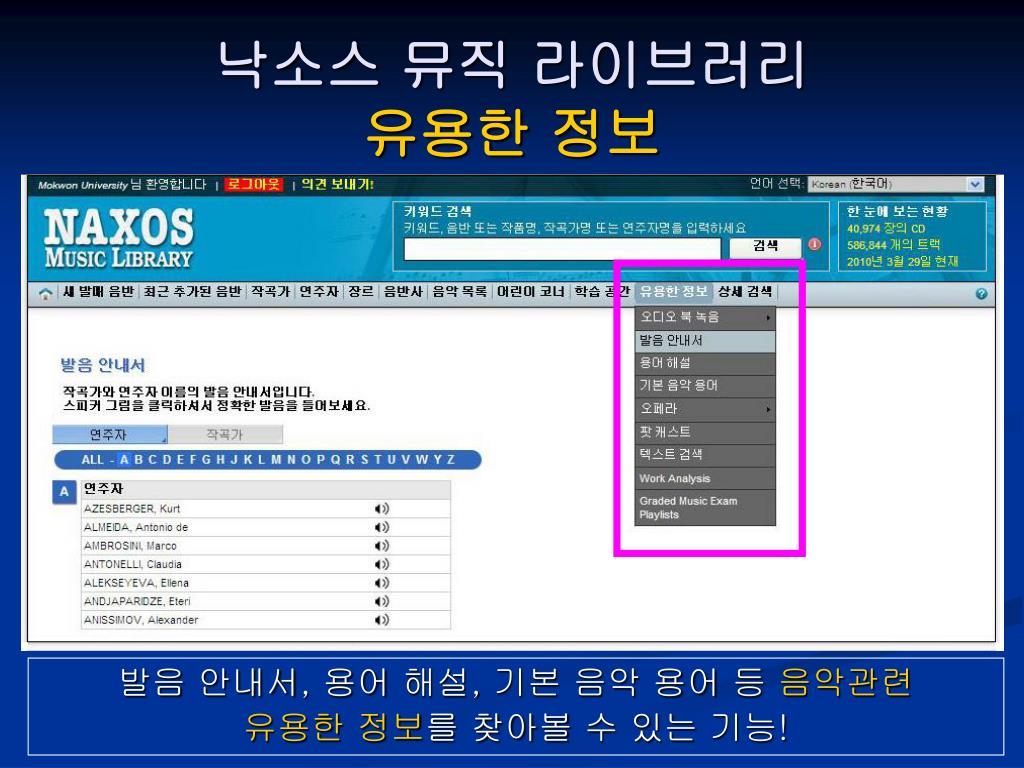
Task: Click the name ANISSIMOV, Alexander
Action: [141, 620]
